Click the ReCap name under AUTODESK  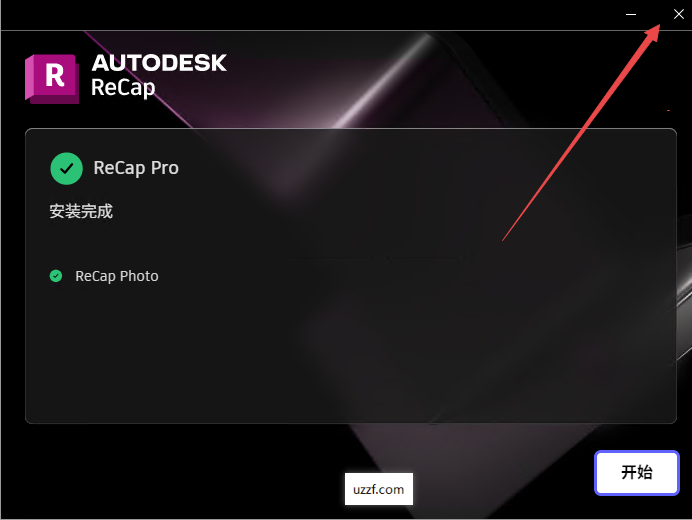[x=123, y=87]
